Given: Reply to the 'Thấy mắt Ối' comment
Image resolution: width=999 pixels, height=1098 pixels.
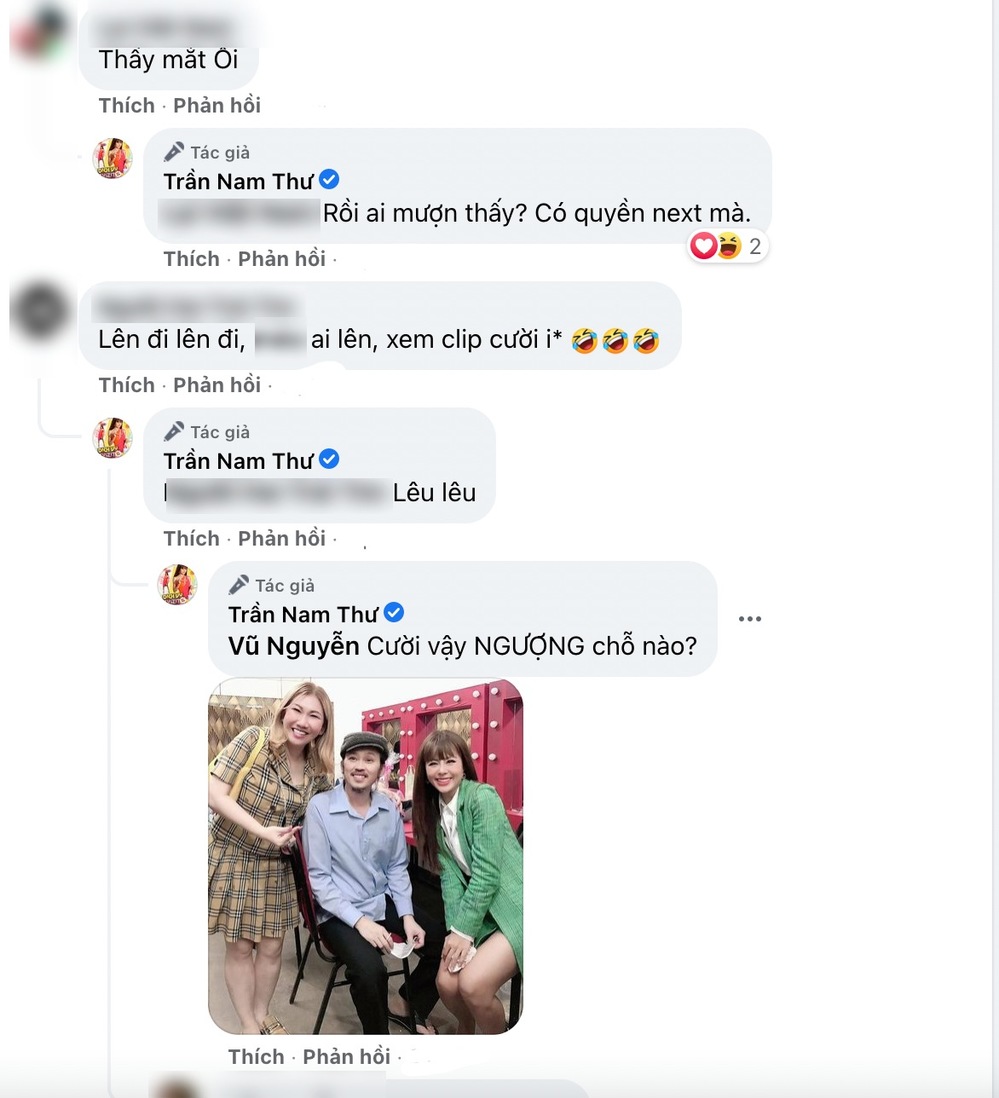Looking at the screenshot, I should pyautogui.click(x=217, y=106).
